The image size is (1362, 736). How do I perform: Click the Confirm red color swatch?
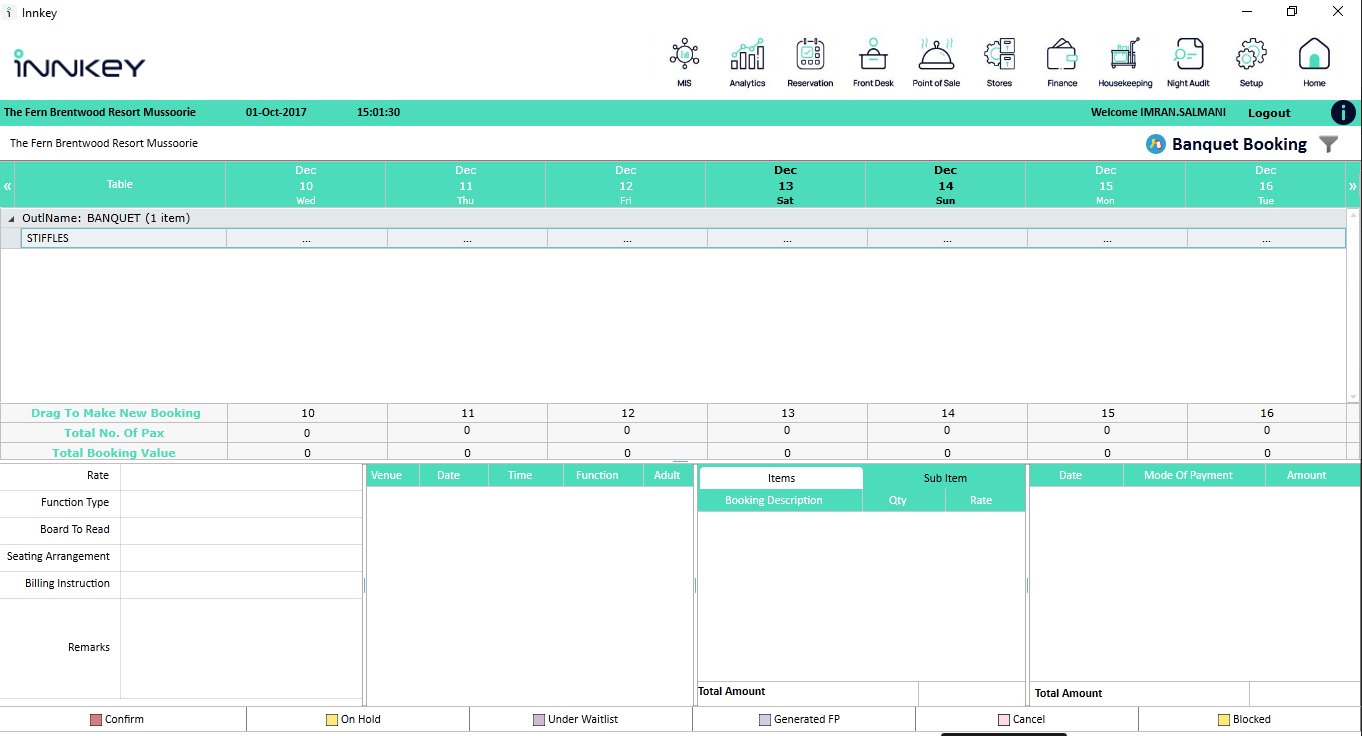point(96,720)
